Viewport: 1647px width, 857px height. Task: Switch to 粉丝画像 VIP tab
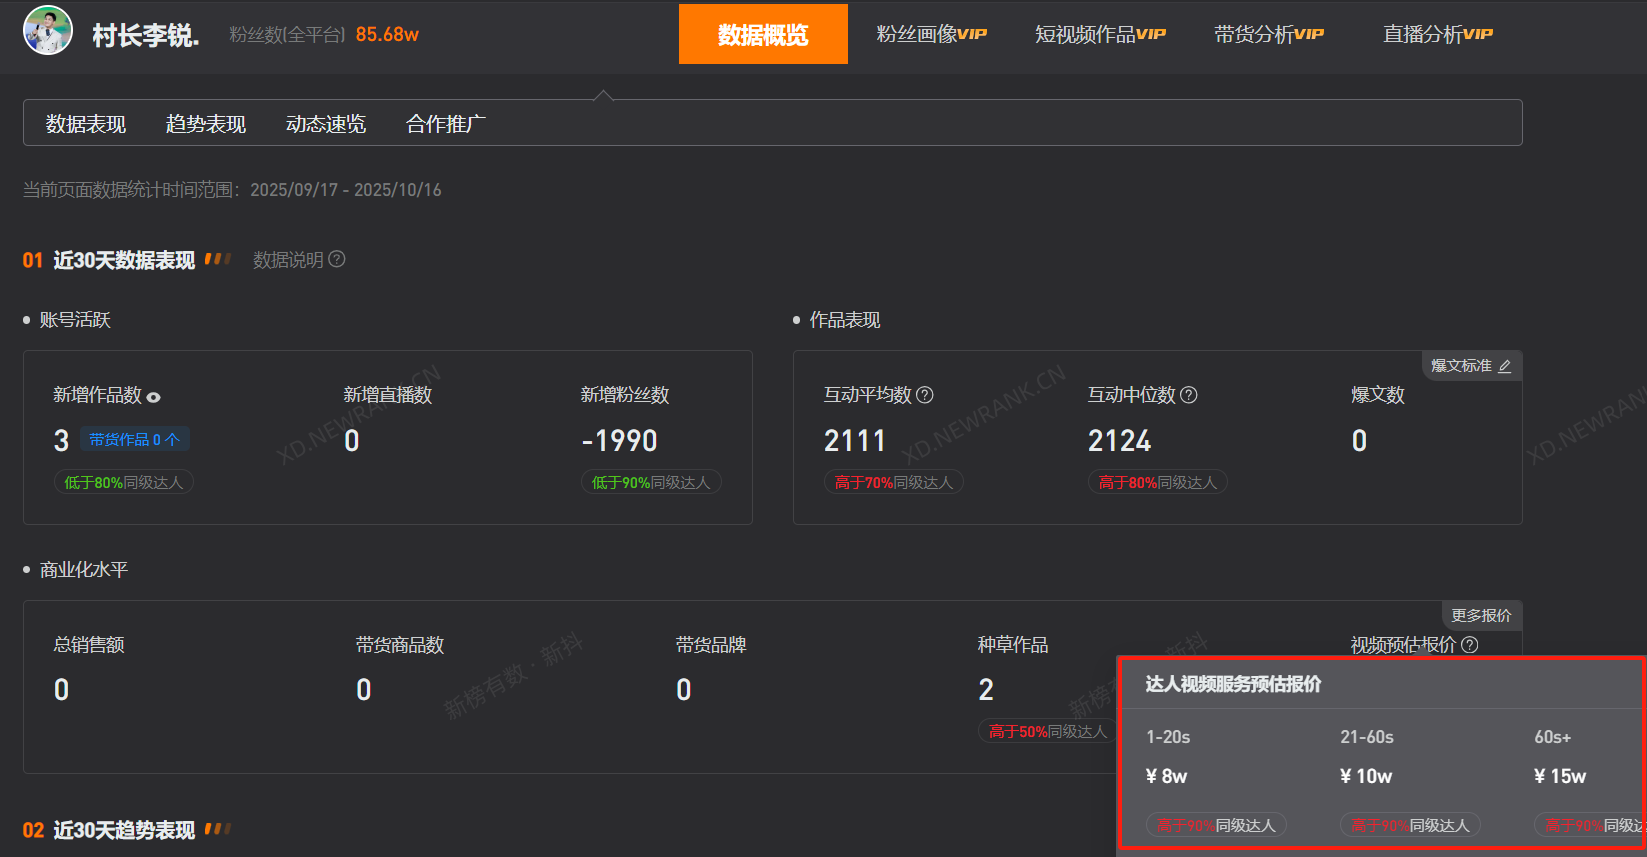point(931,35)
